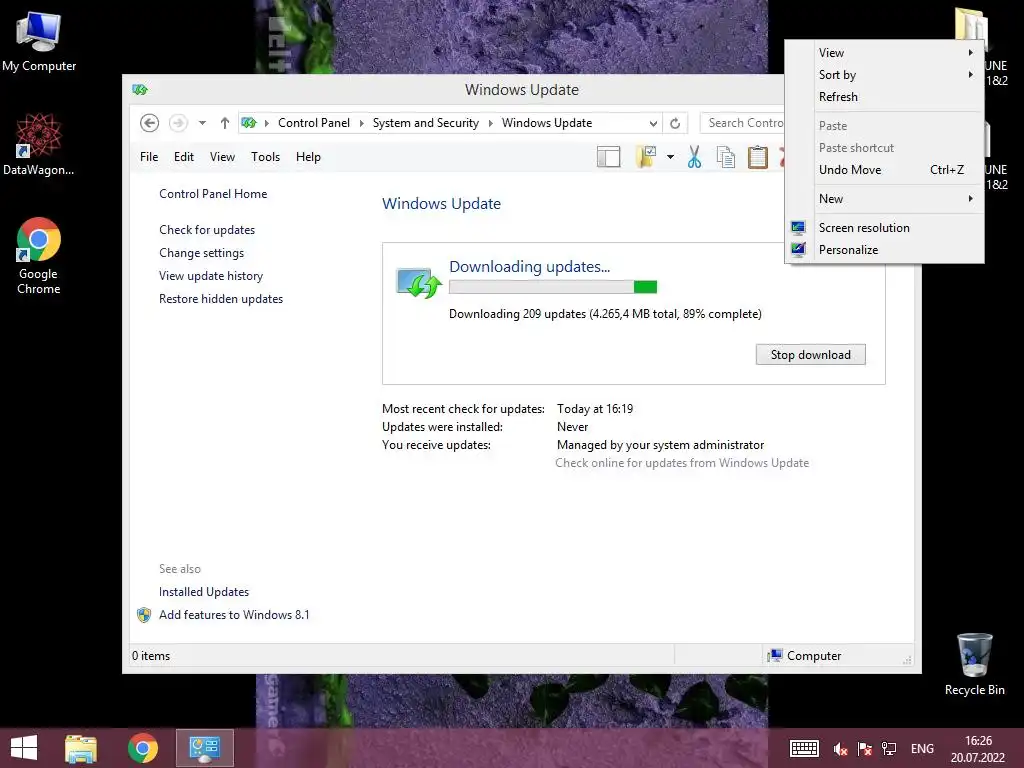Click the Windows Update icon in address bar
Screen dimensions: 1024x768
249,123
